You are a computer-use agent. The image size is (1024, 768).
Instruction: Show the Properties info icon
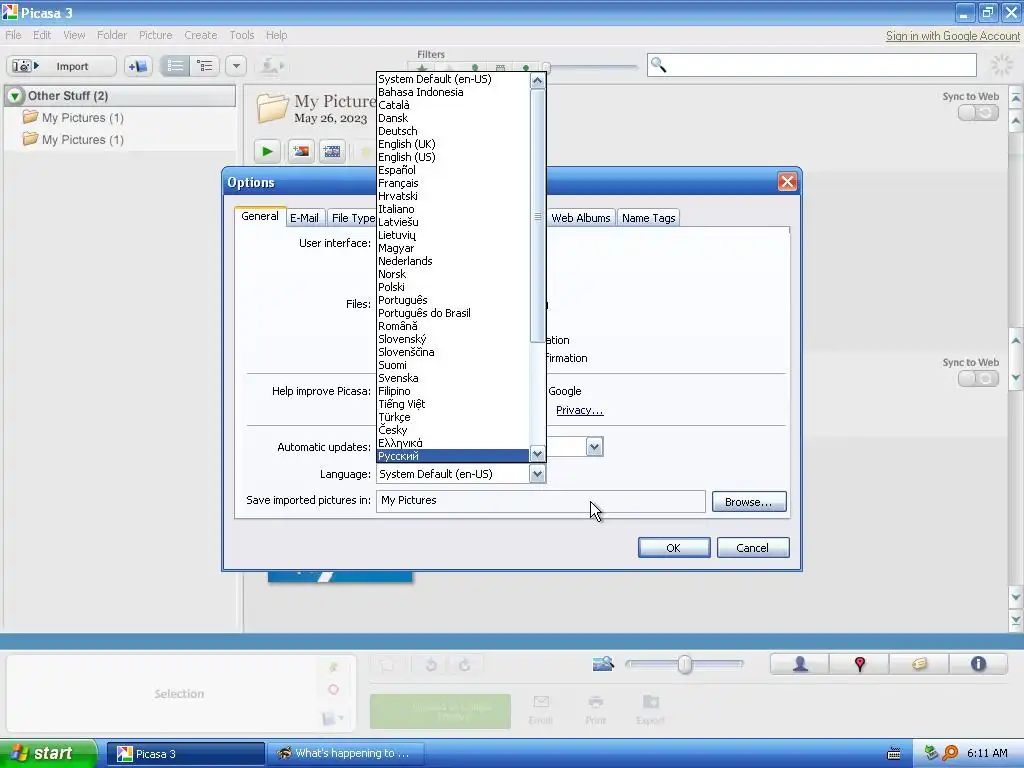(978, 664)
